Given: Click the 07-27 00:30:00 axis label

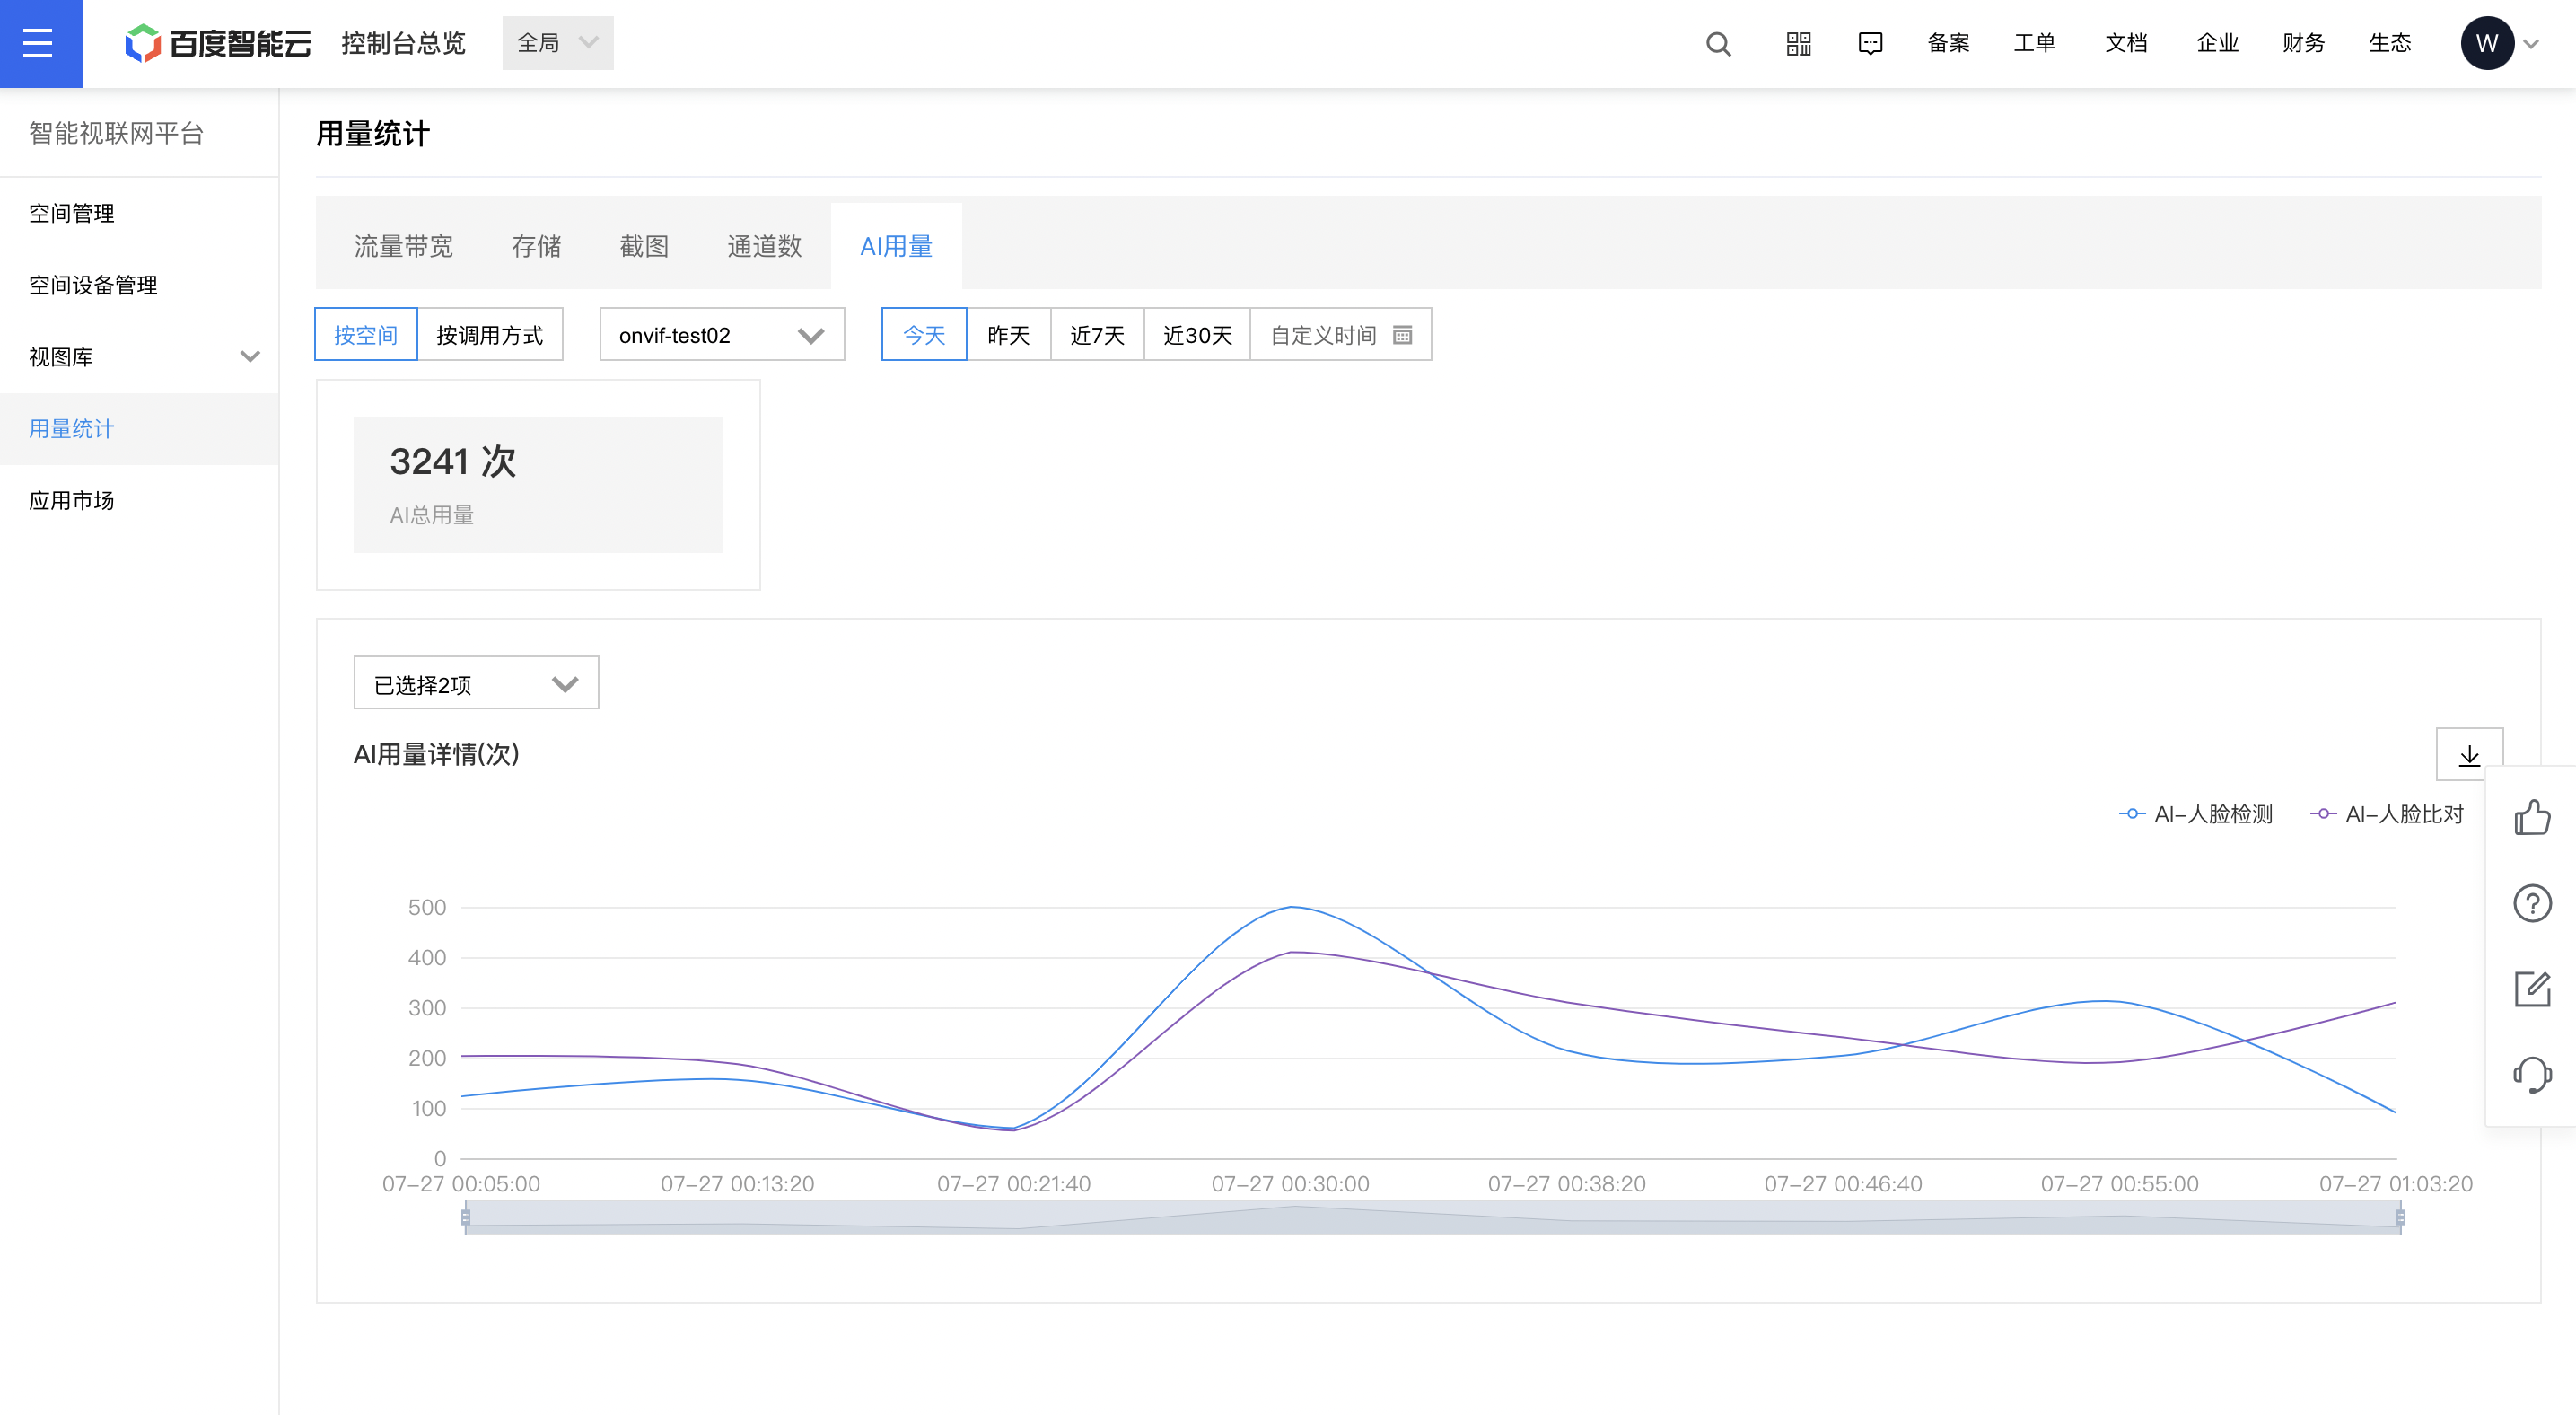Looking at the screenshot, I should [x=1290, y=1184].
